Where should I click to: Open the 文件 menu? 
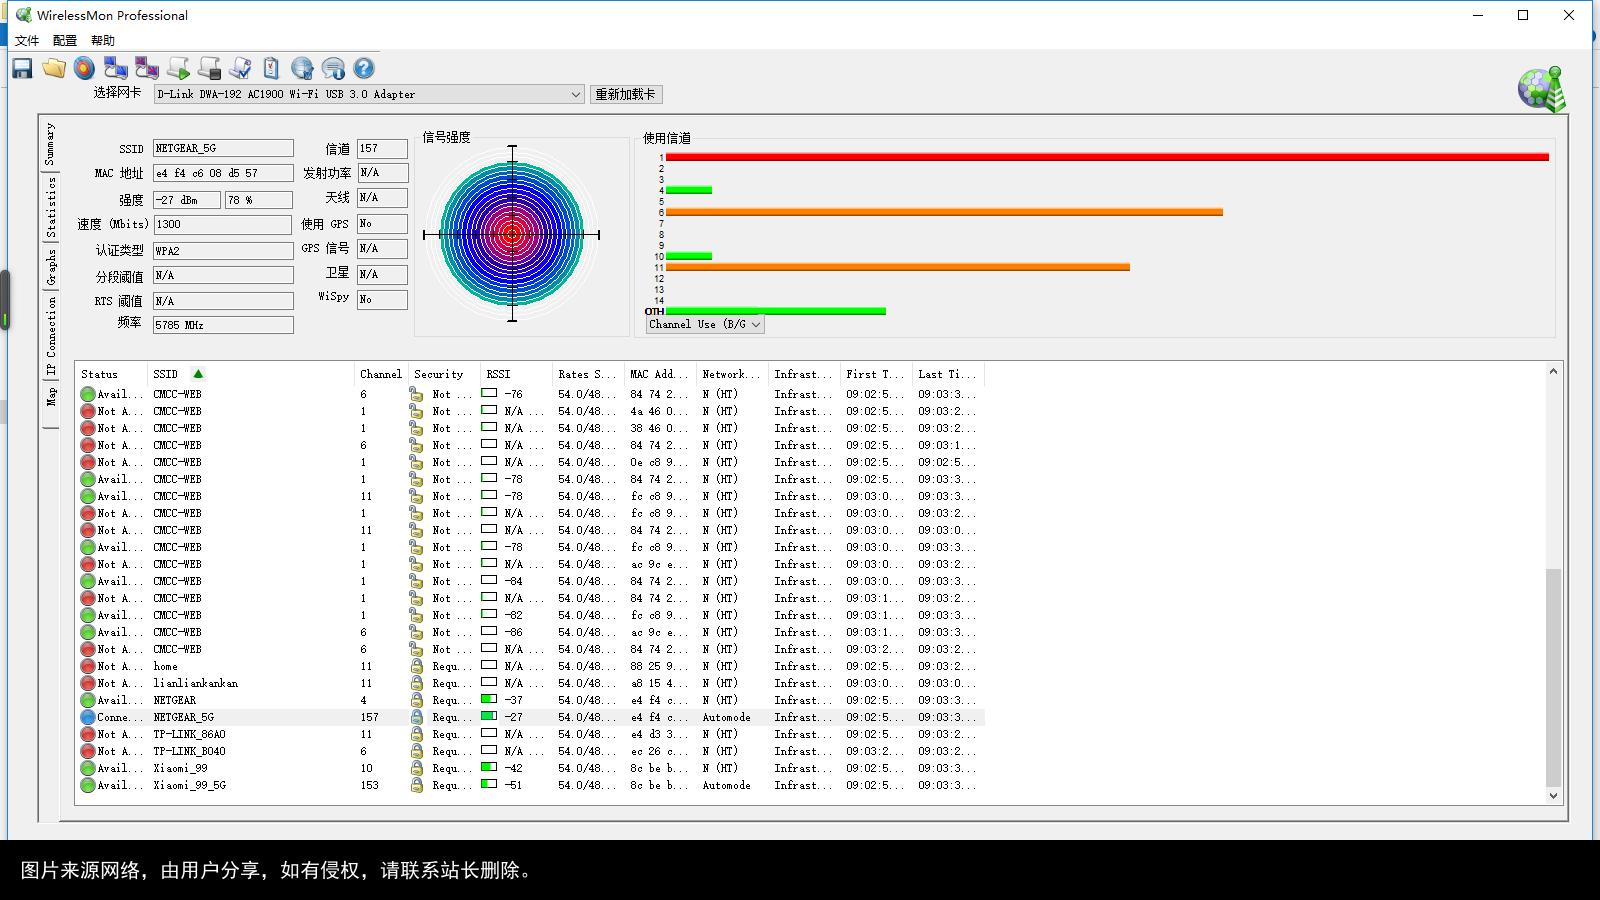point(27,41)
